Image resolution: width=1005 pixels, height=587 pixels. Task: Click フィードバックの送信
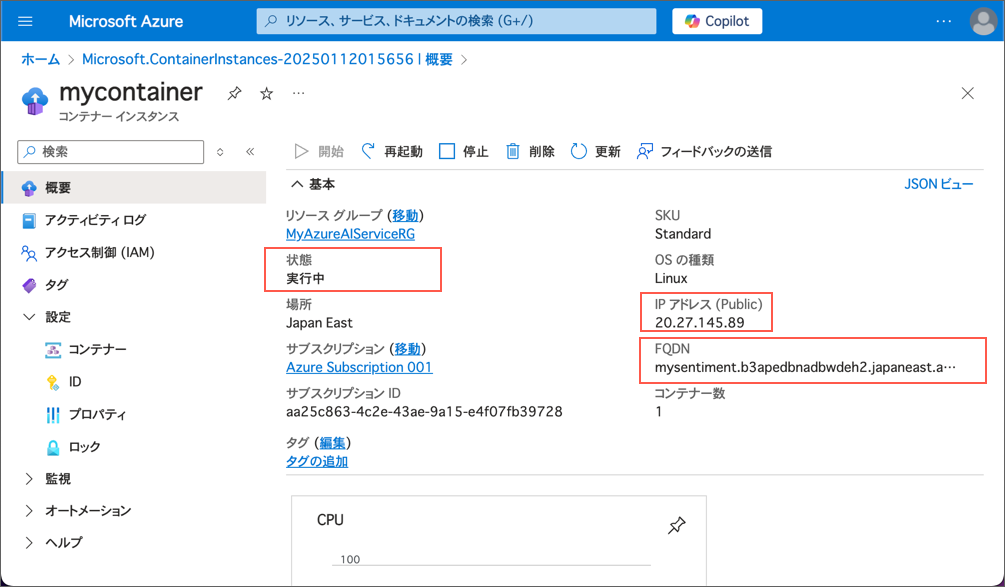704,152
